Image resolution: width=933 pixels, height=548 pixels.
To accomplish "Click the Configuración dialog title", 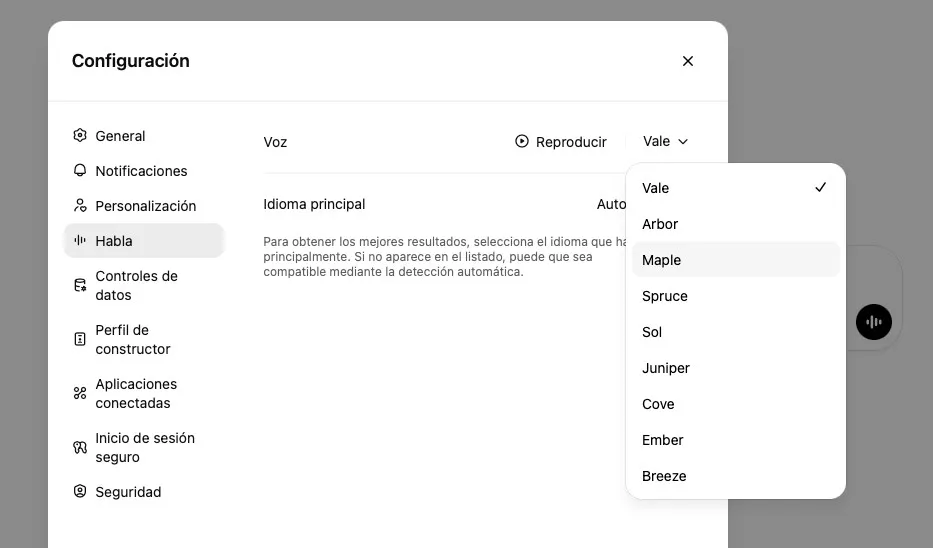I will 130,61.
